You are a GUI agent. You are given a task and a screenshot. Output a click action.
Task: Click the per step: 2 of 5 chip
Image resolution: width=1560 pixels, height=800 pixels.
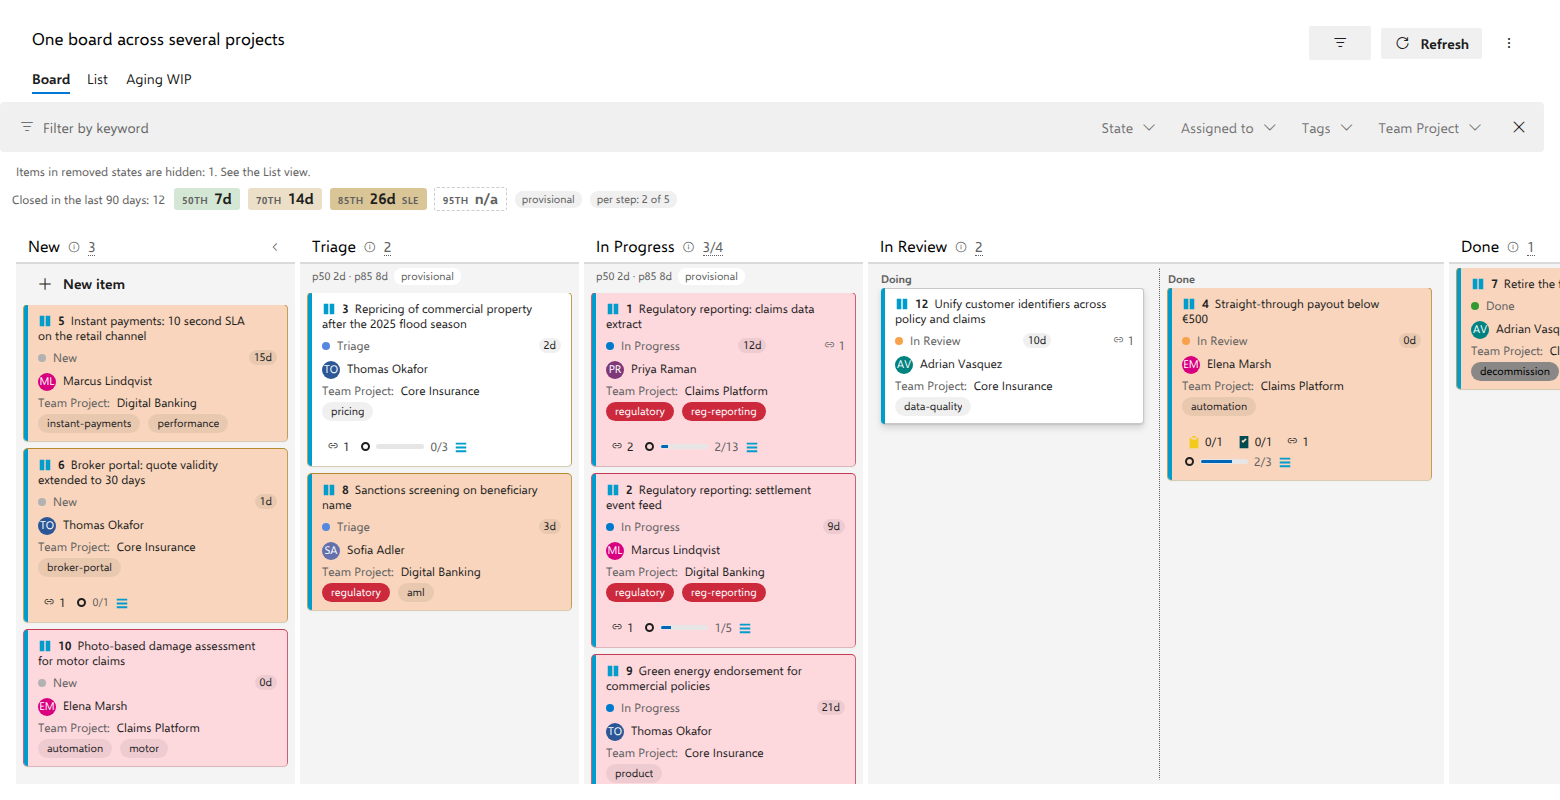(633, 199)
